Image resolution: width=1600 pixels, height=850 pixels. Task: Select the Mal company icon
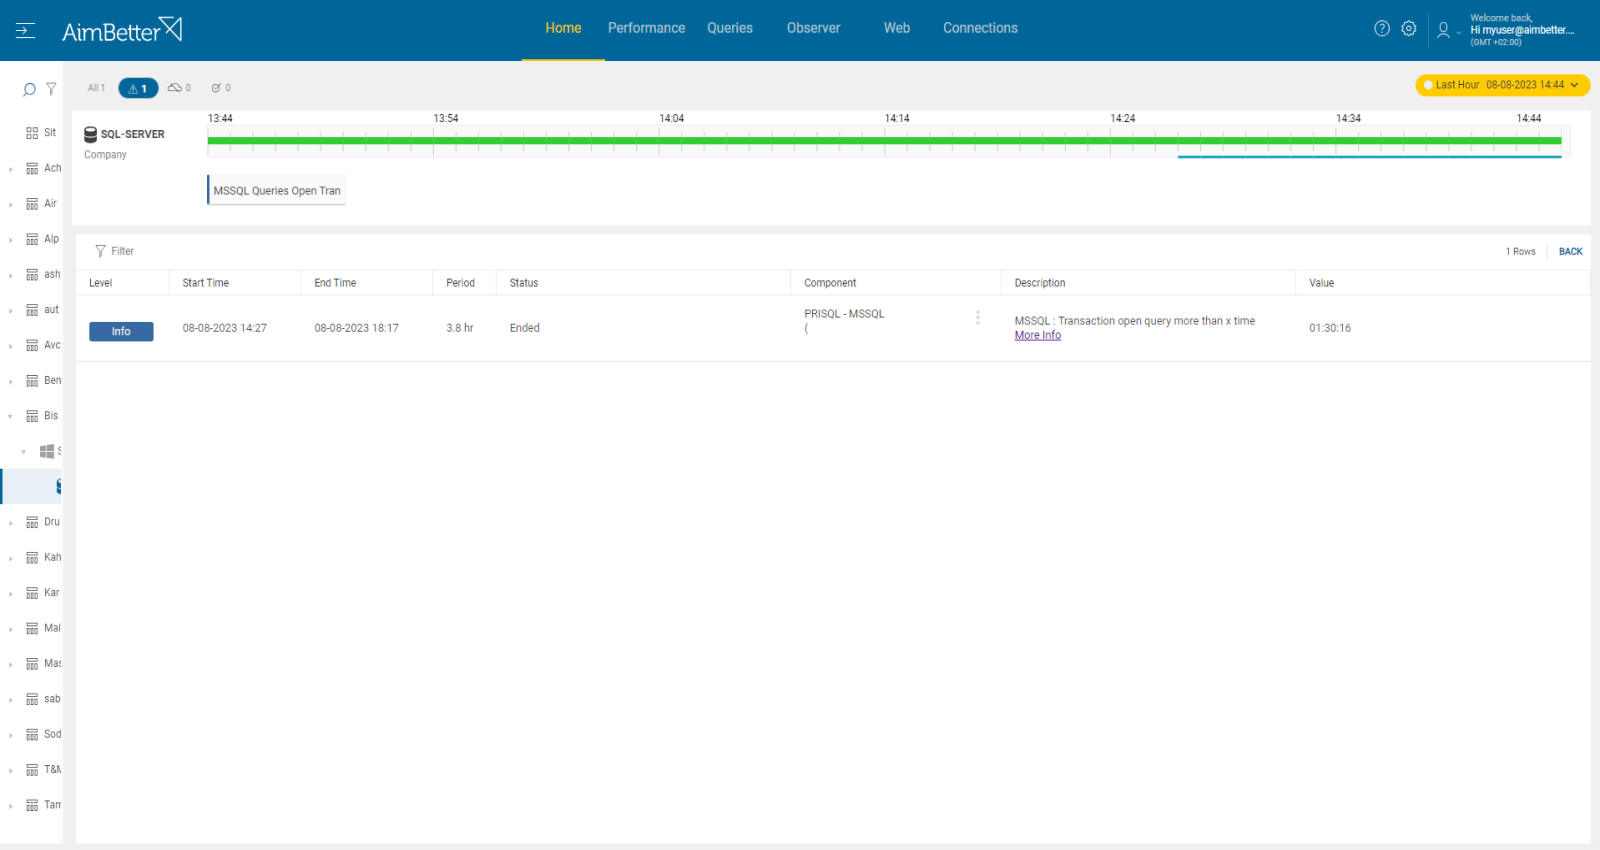pos(32,629)
